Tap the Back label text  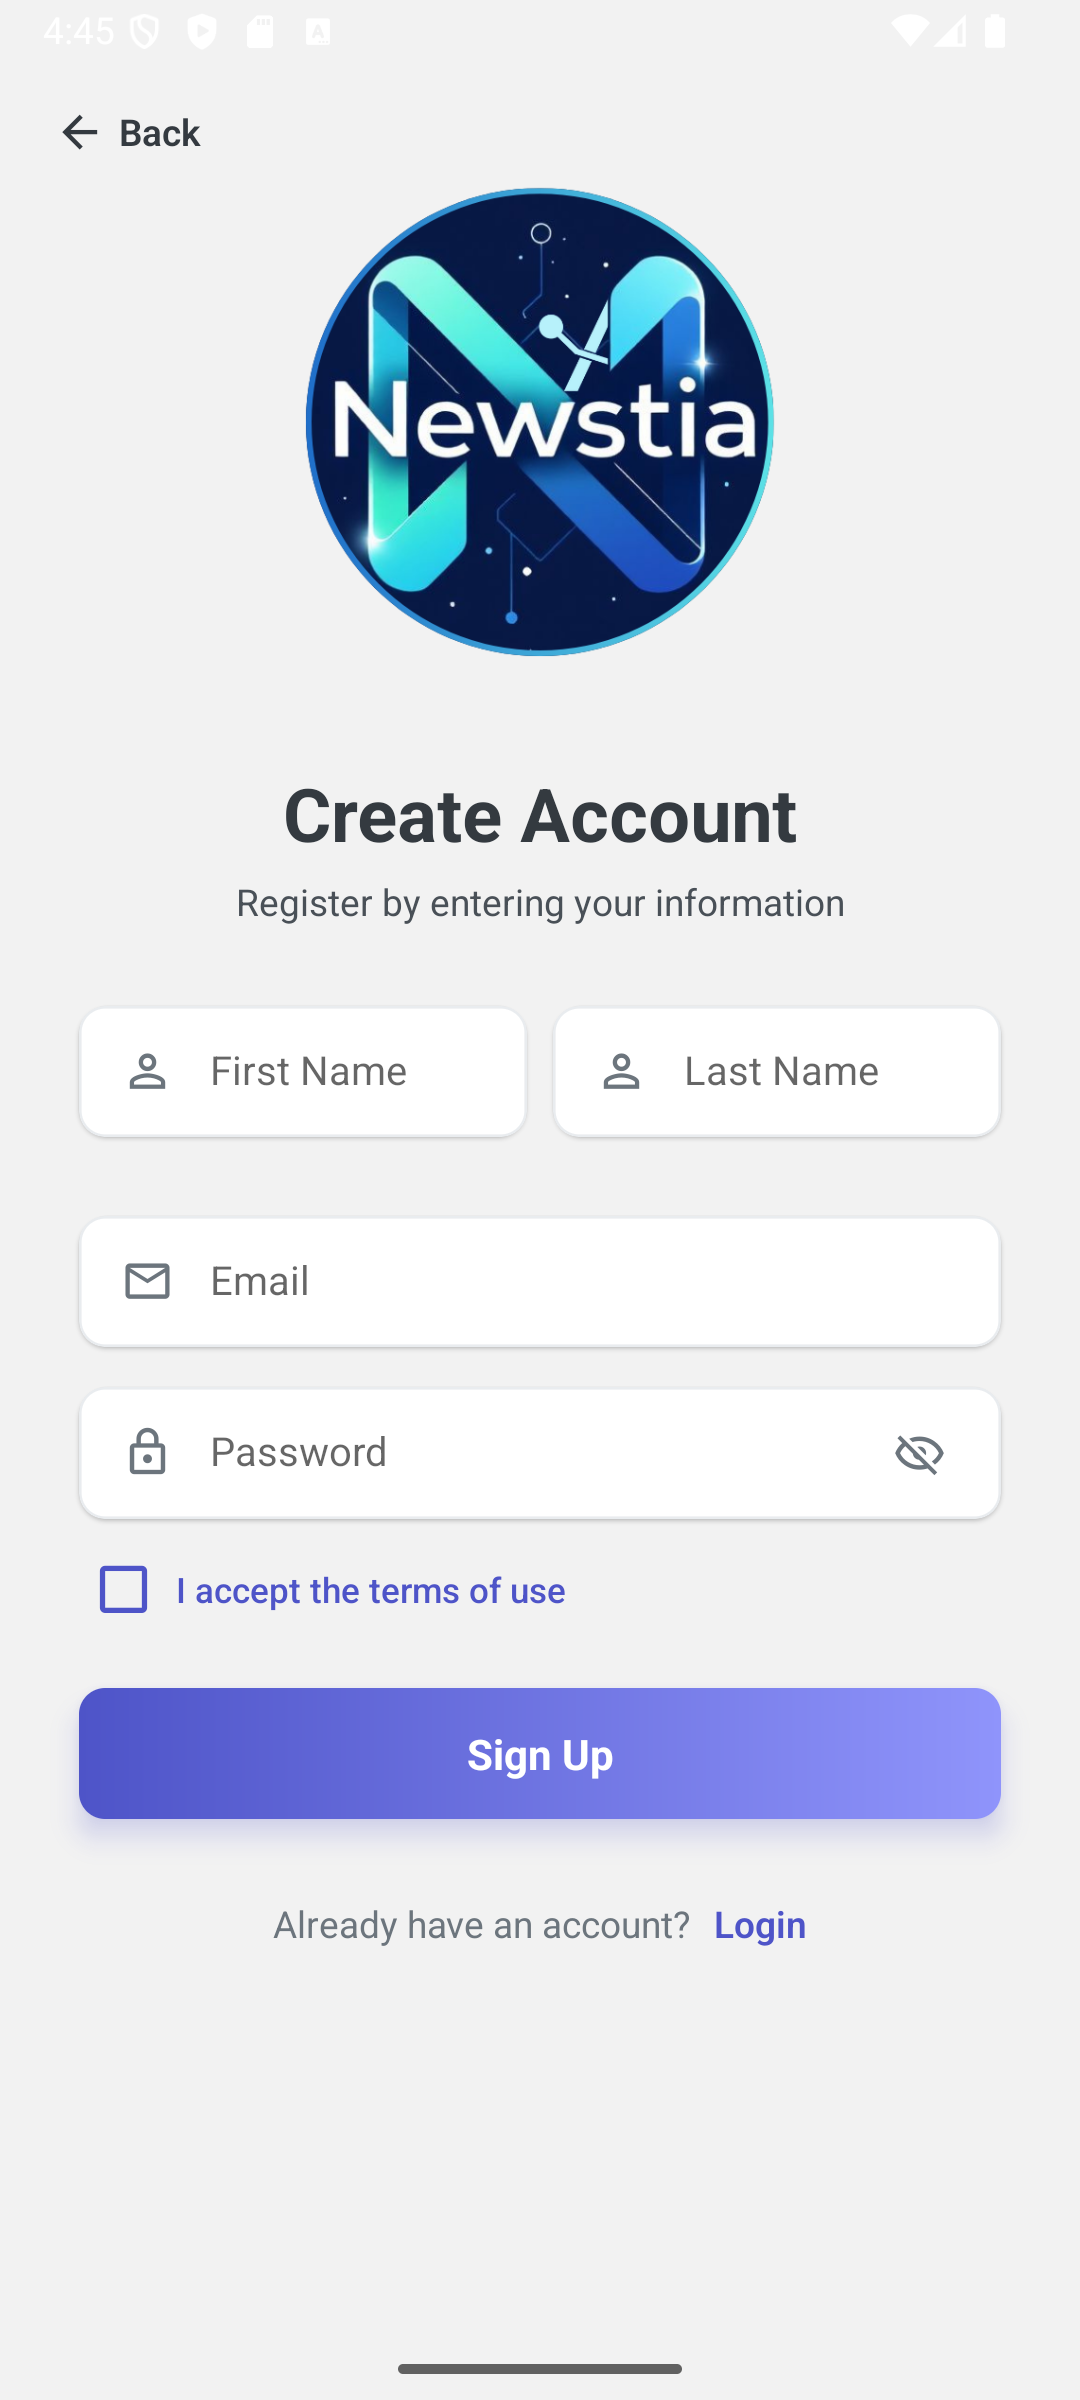pyautogui.click(x=160, y=132)
